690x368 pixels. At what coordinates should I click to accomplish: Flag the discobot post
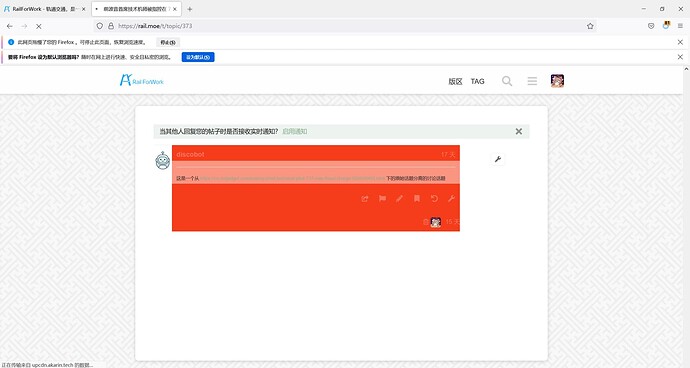(382, 199)
